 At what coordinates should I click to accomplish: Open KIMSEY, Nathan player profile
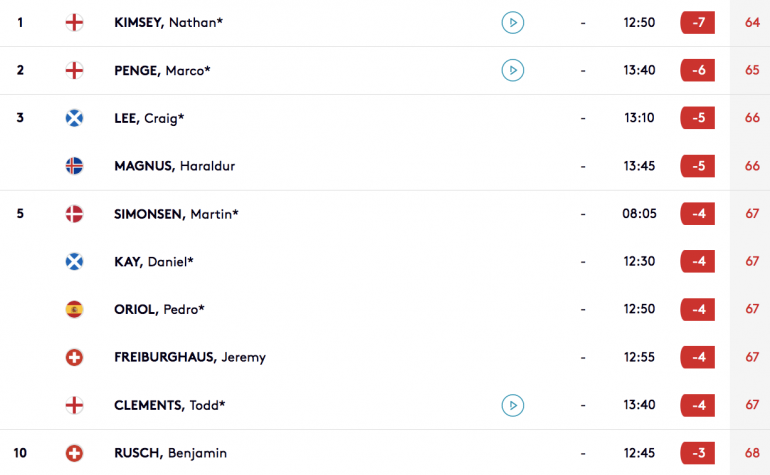tap(168, 23)
